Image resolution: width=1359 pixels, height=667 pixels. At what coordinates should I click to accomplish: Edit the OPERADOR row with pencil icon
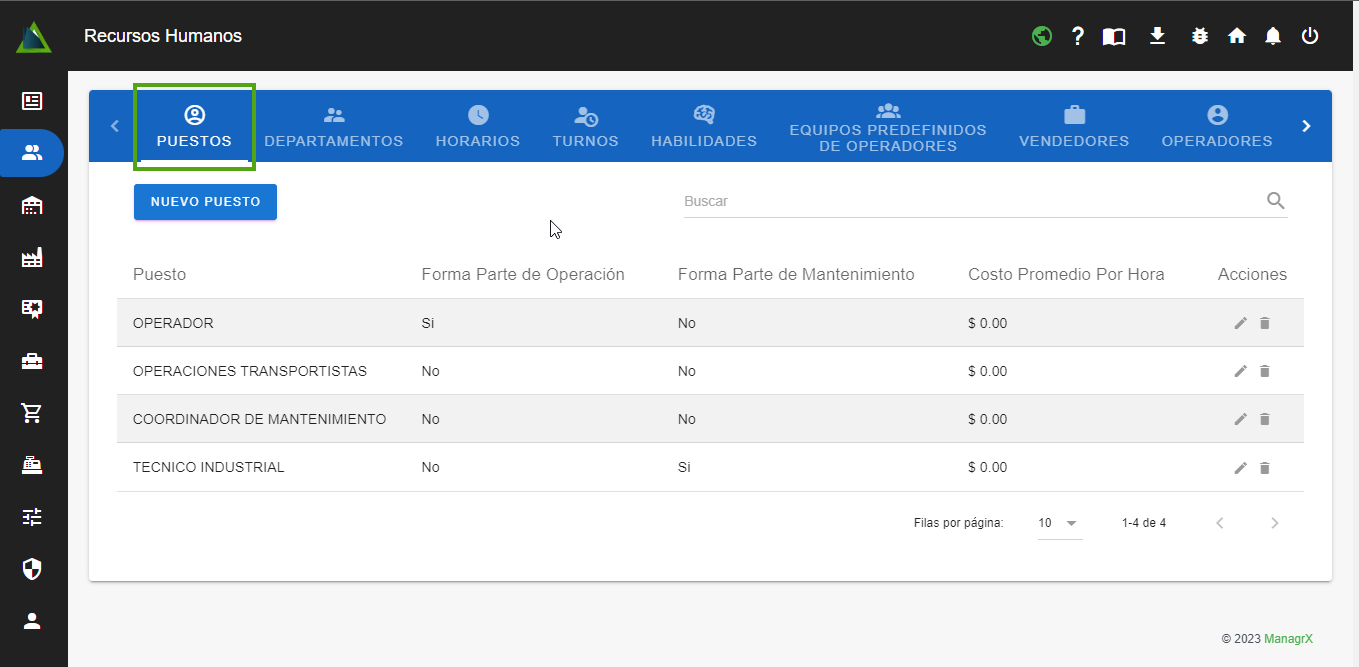1241,323
